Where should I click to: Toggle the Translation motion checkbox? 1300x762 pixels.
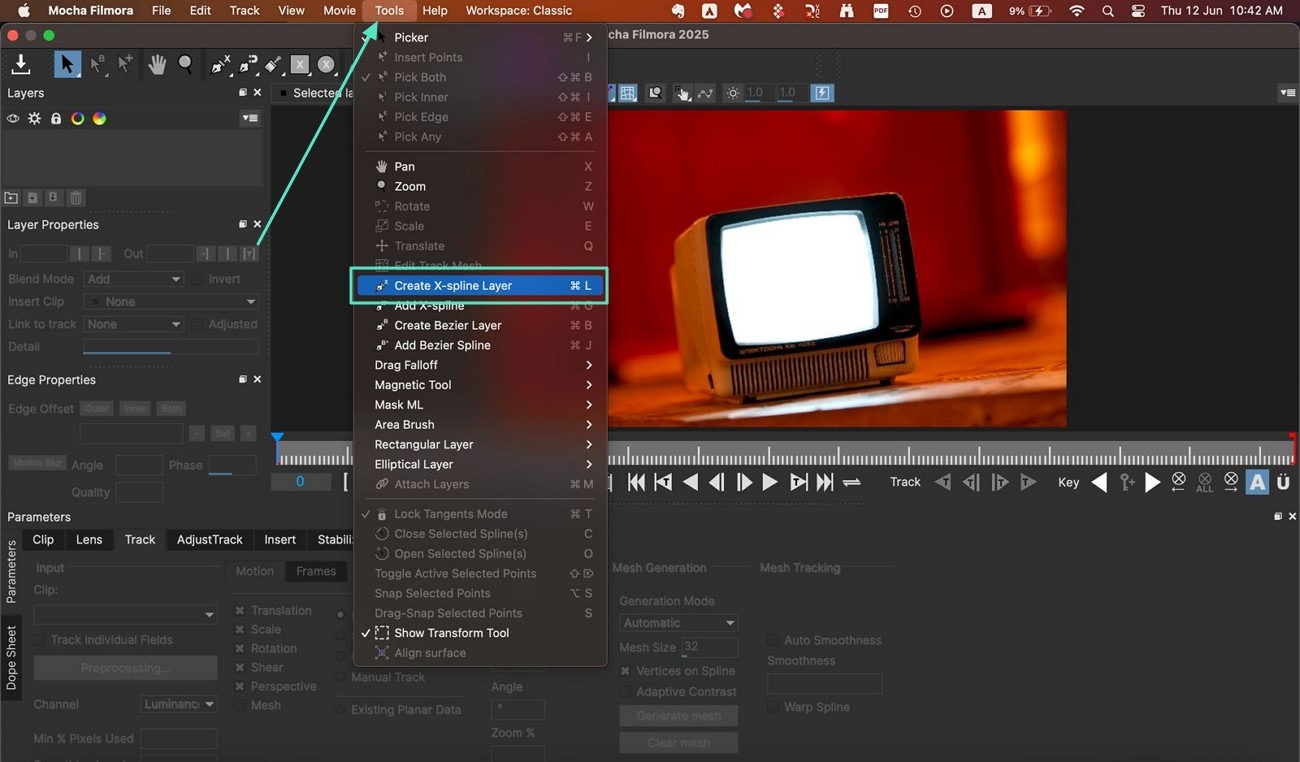240,611
